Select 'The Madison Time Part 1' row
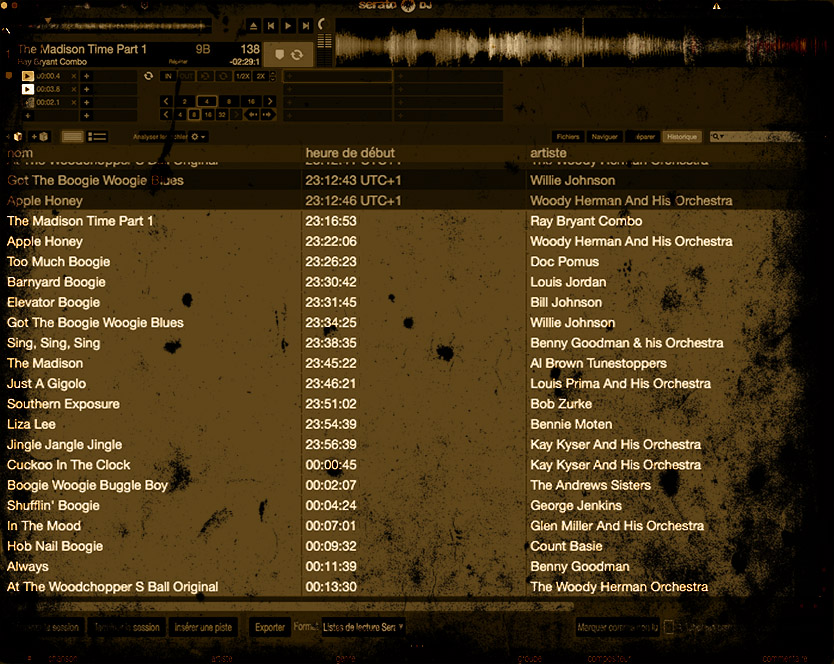 [404, 221]
